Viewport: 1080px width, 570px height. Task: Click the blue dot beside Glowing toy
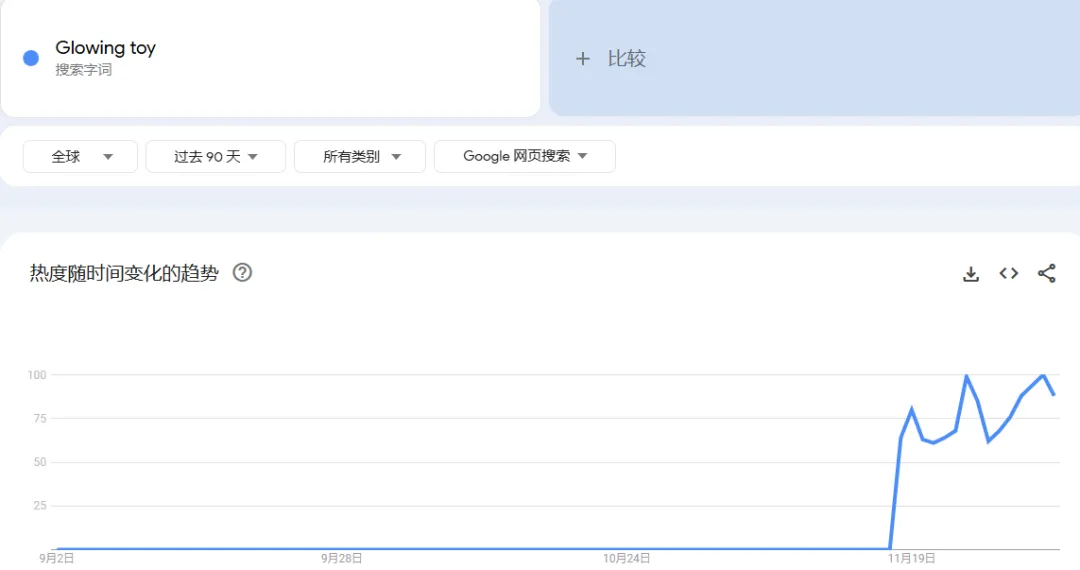click(31, 58)
